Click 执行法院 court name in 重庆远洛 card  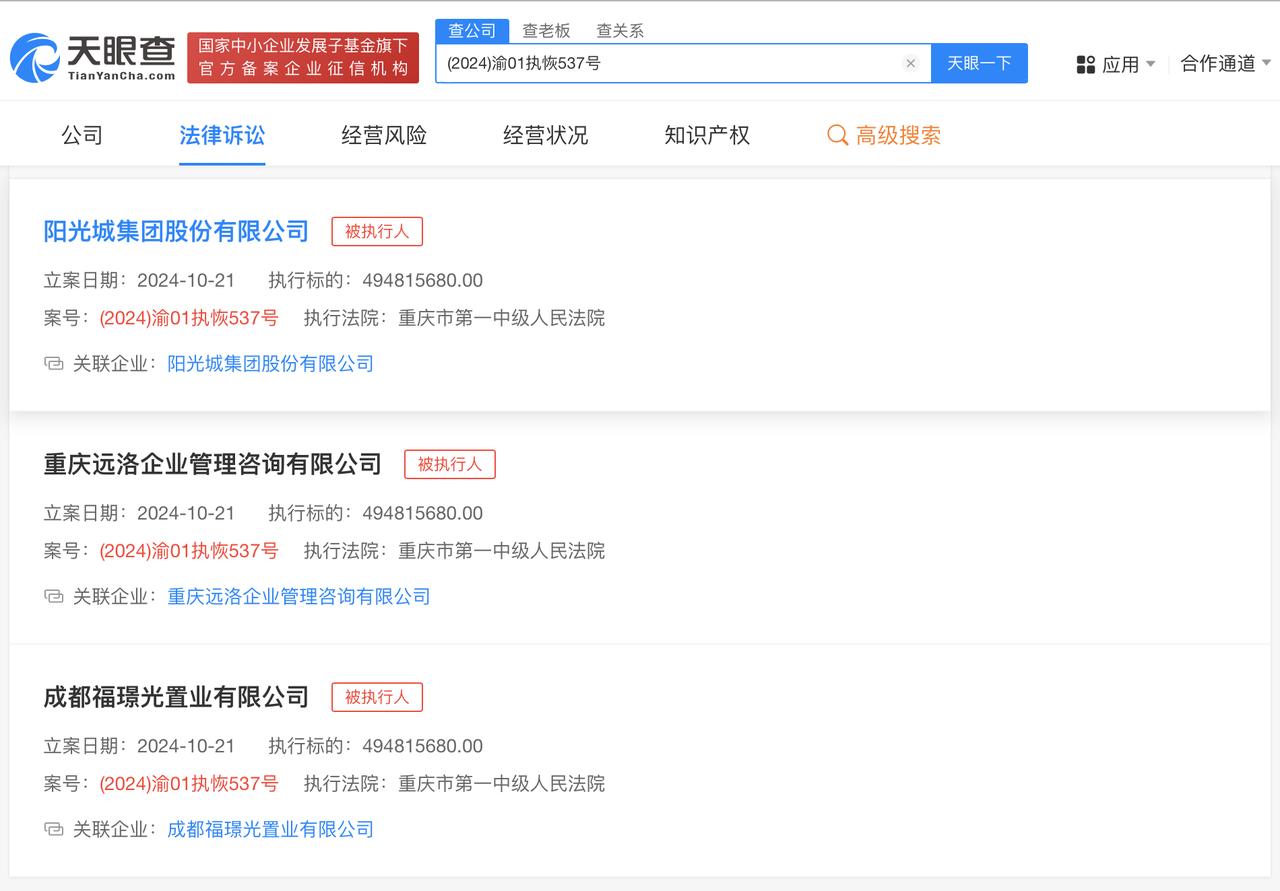(x=502, y=551)
